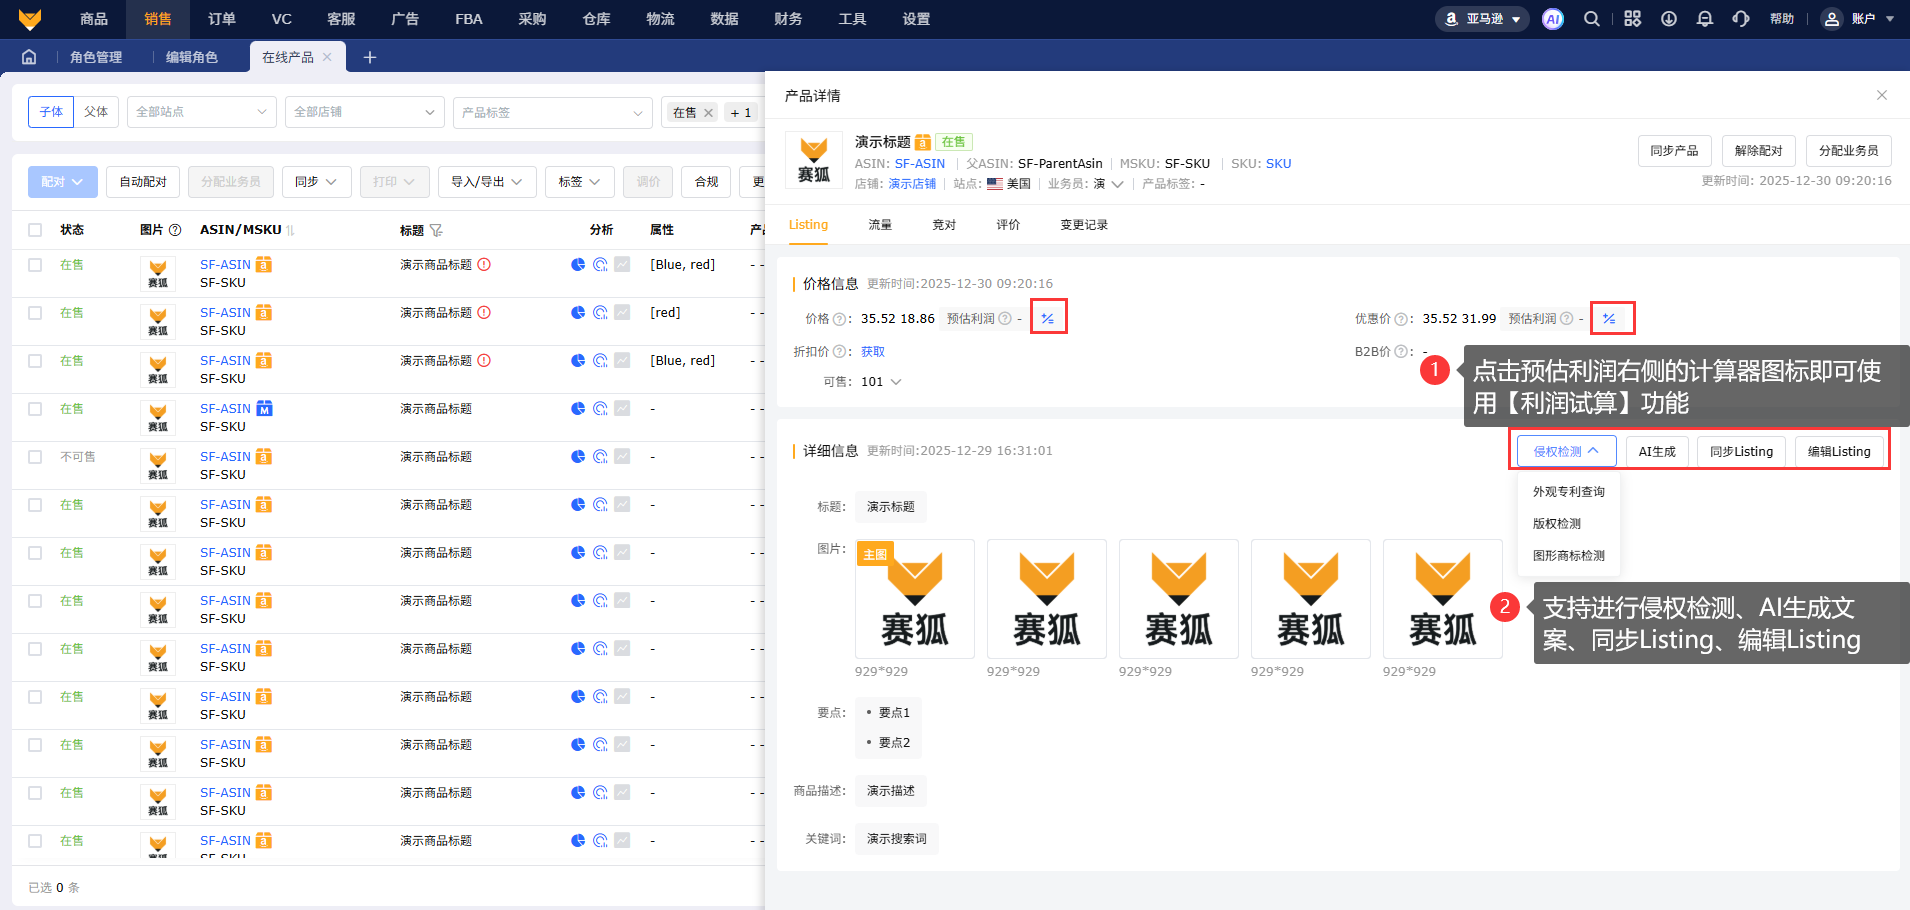Open profit calculator icon beside 优惠价 预估利润
This screenshot has height=910, width=1910.
(1610, 318)
